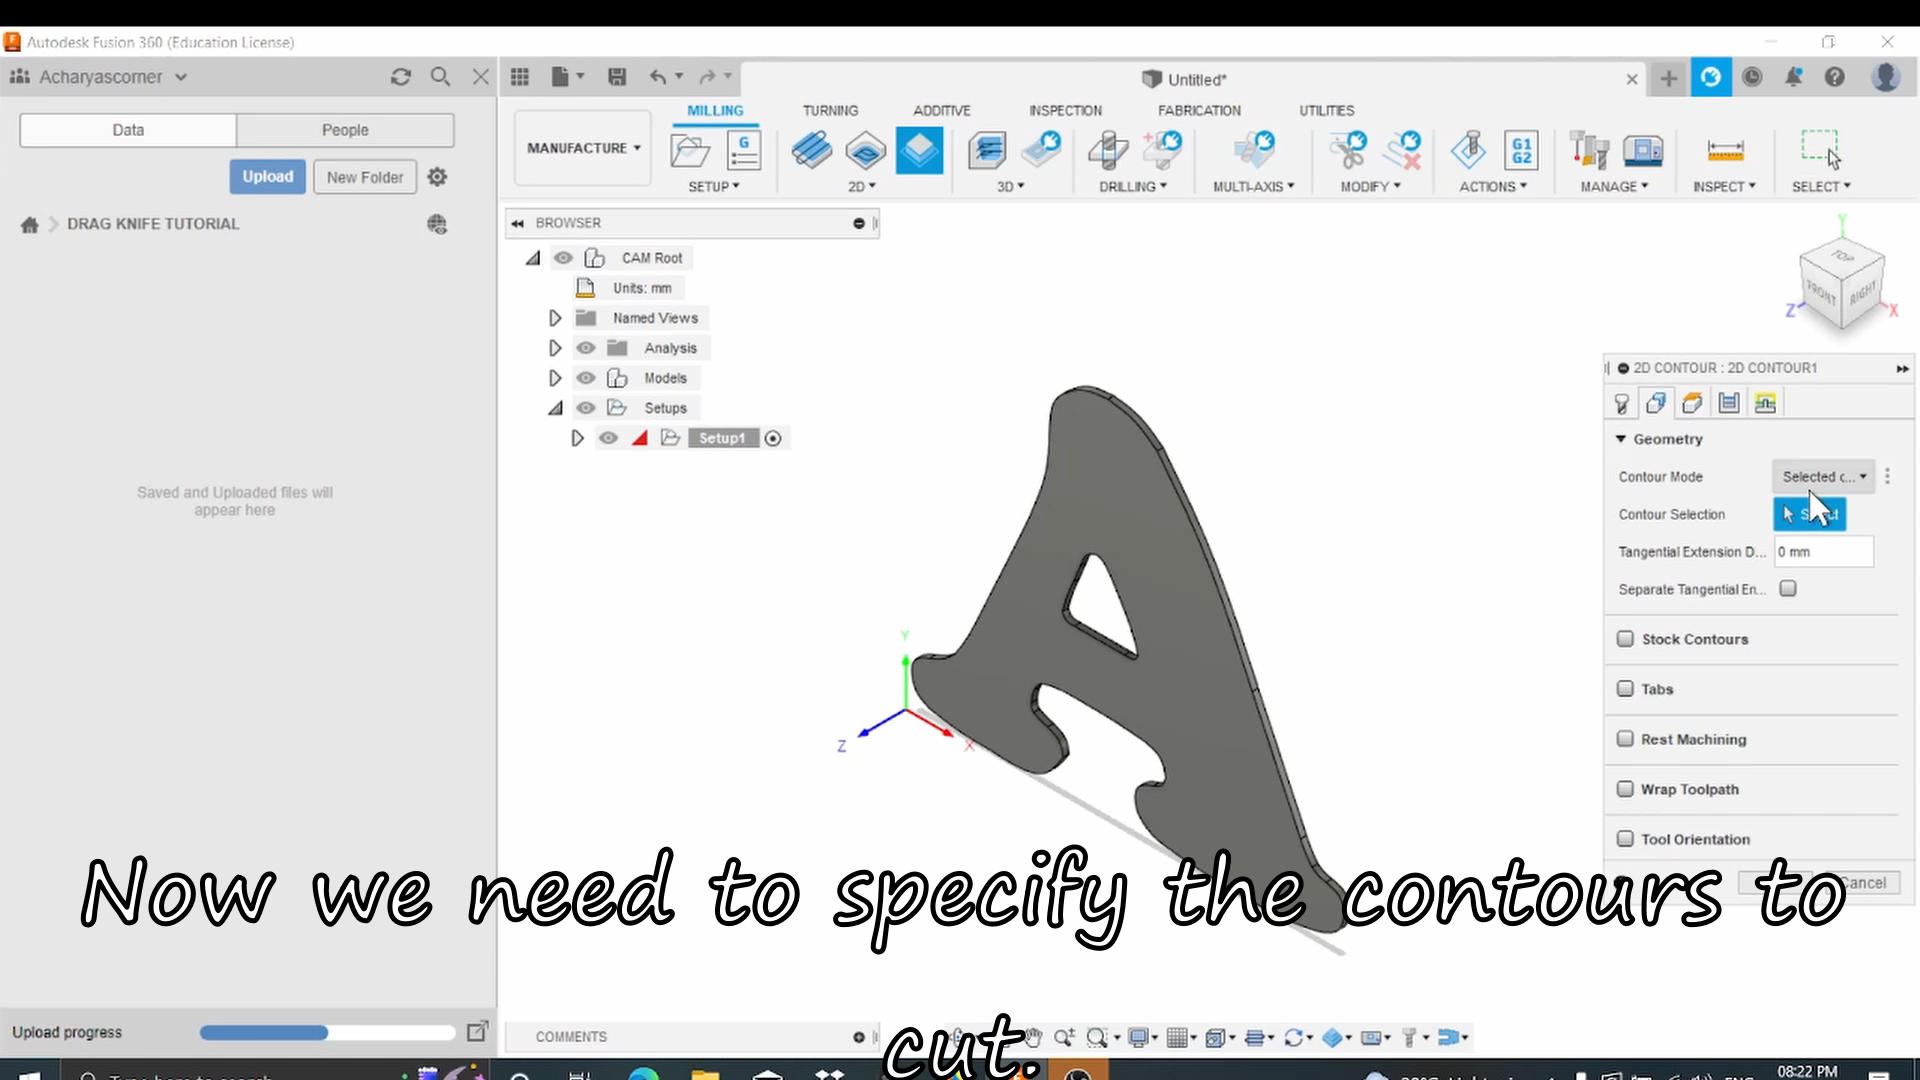
Task: Click the home icon breadcrumb
Action: pyautogui.click(x=30, y=224)
